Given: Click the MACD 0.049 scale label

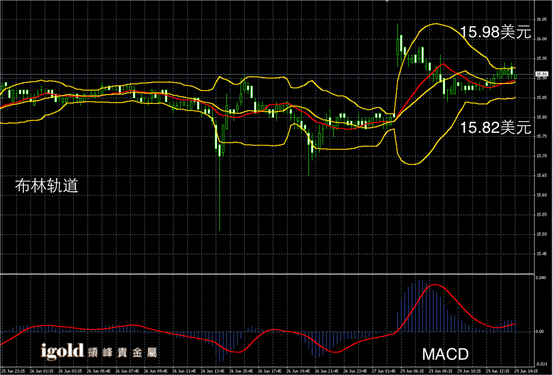Looking at the screenshot, I should [x=541, y=278].
